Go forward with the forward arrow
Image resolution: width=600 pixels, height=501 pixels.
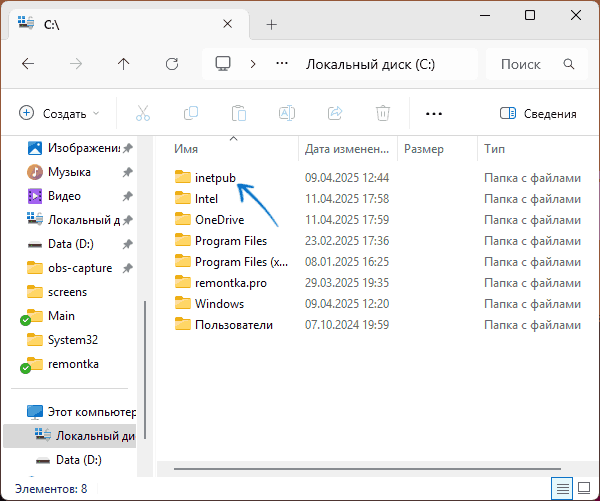(x=76, y=64)
